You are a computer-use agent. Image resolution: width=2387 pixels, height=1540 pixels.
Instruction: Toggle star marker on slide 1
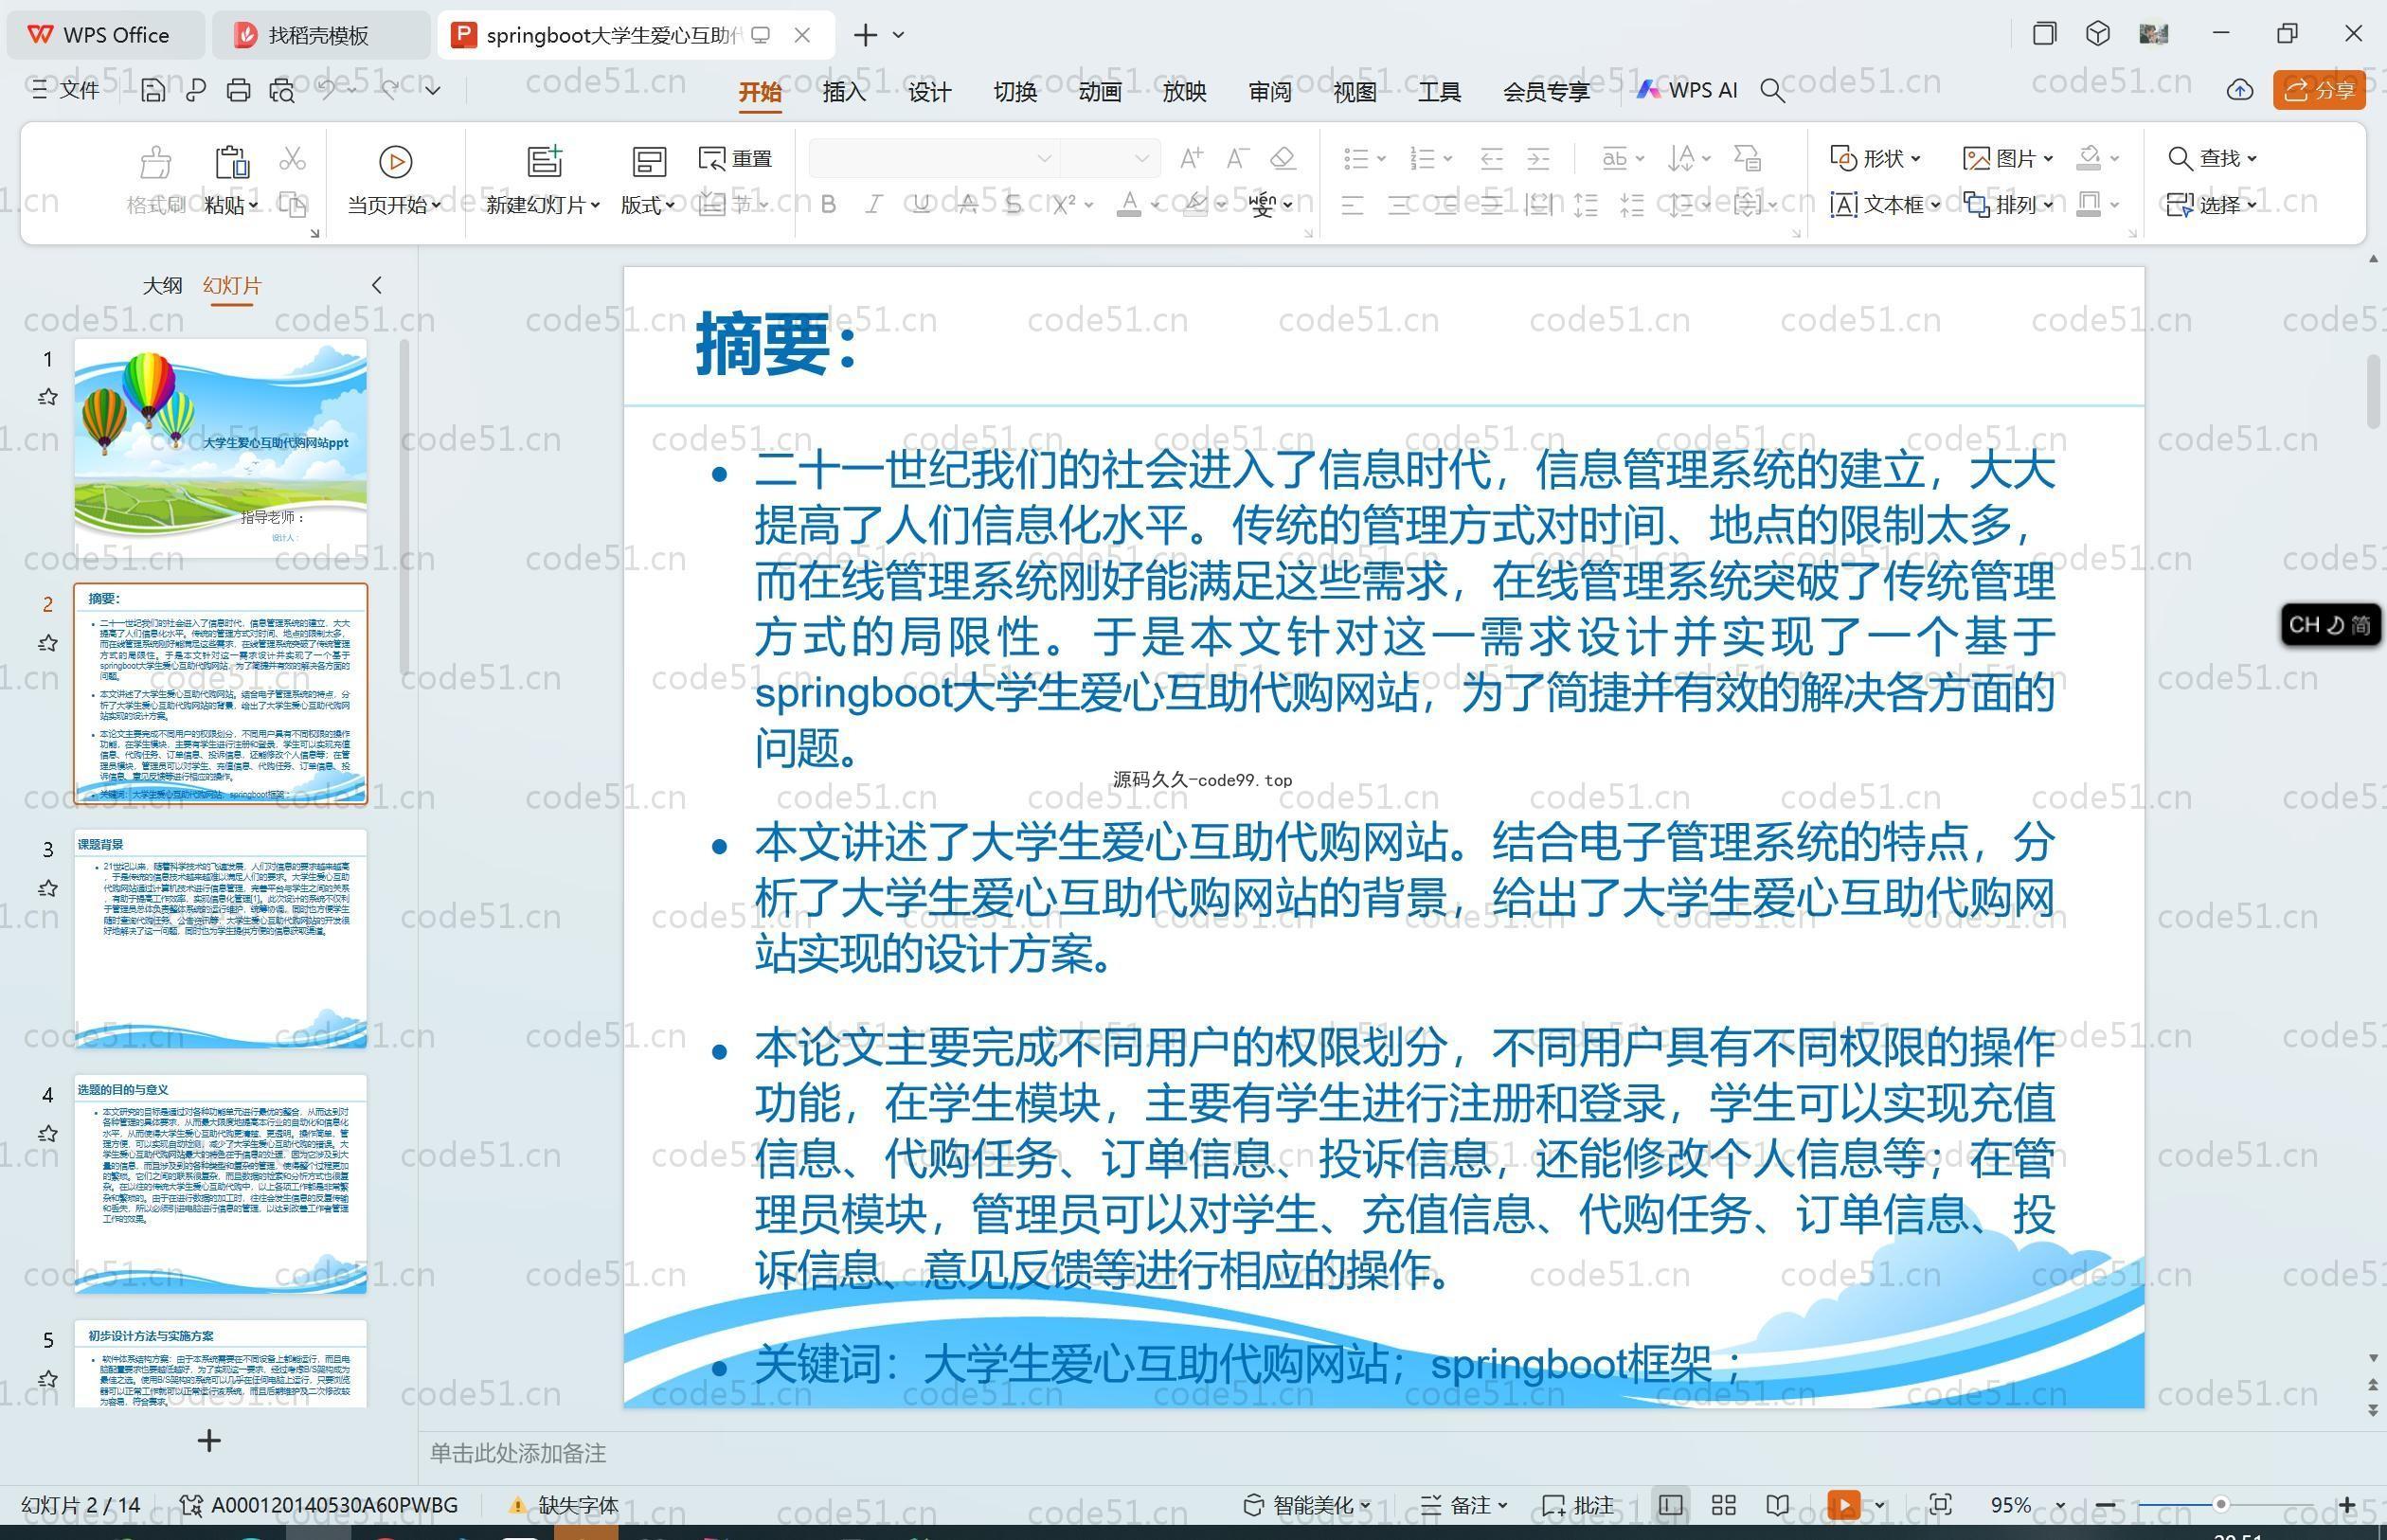click(x=48, y=397)
